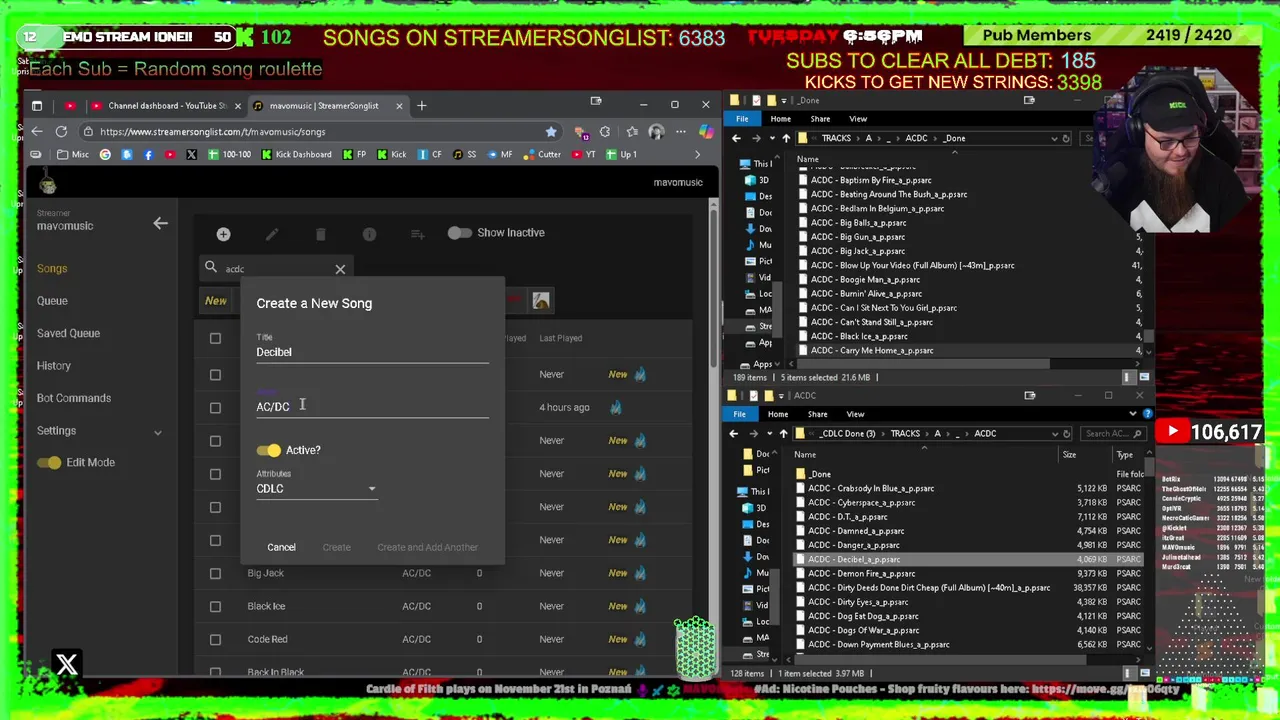Clear the acdc search with the X icon
Image resolution: width=1280 pixels, height=720 pixels.
[340, 269]
